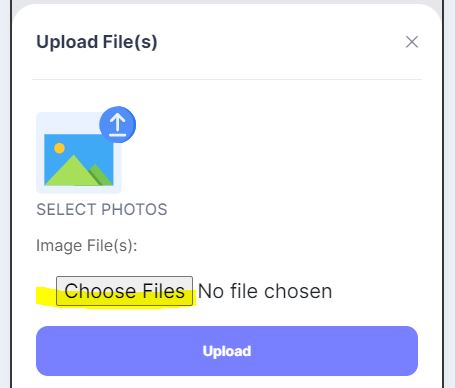Select the landscape photo picture icon
455x388 pixels.
tap(79, 160)
